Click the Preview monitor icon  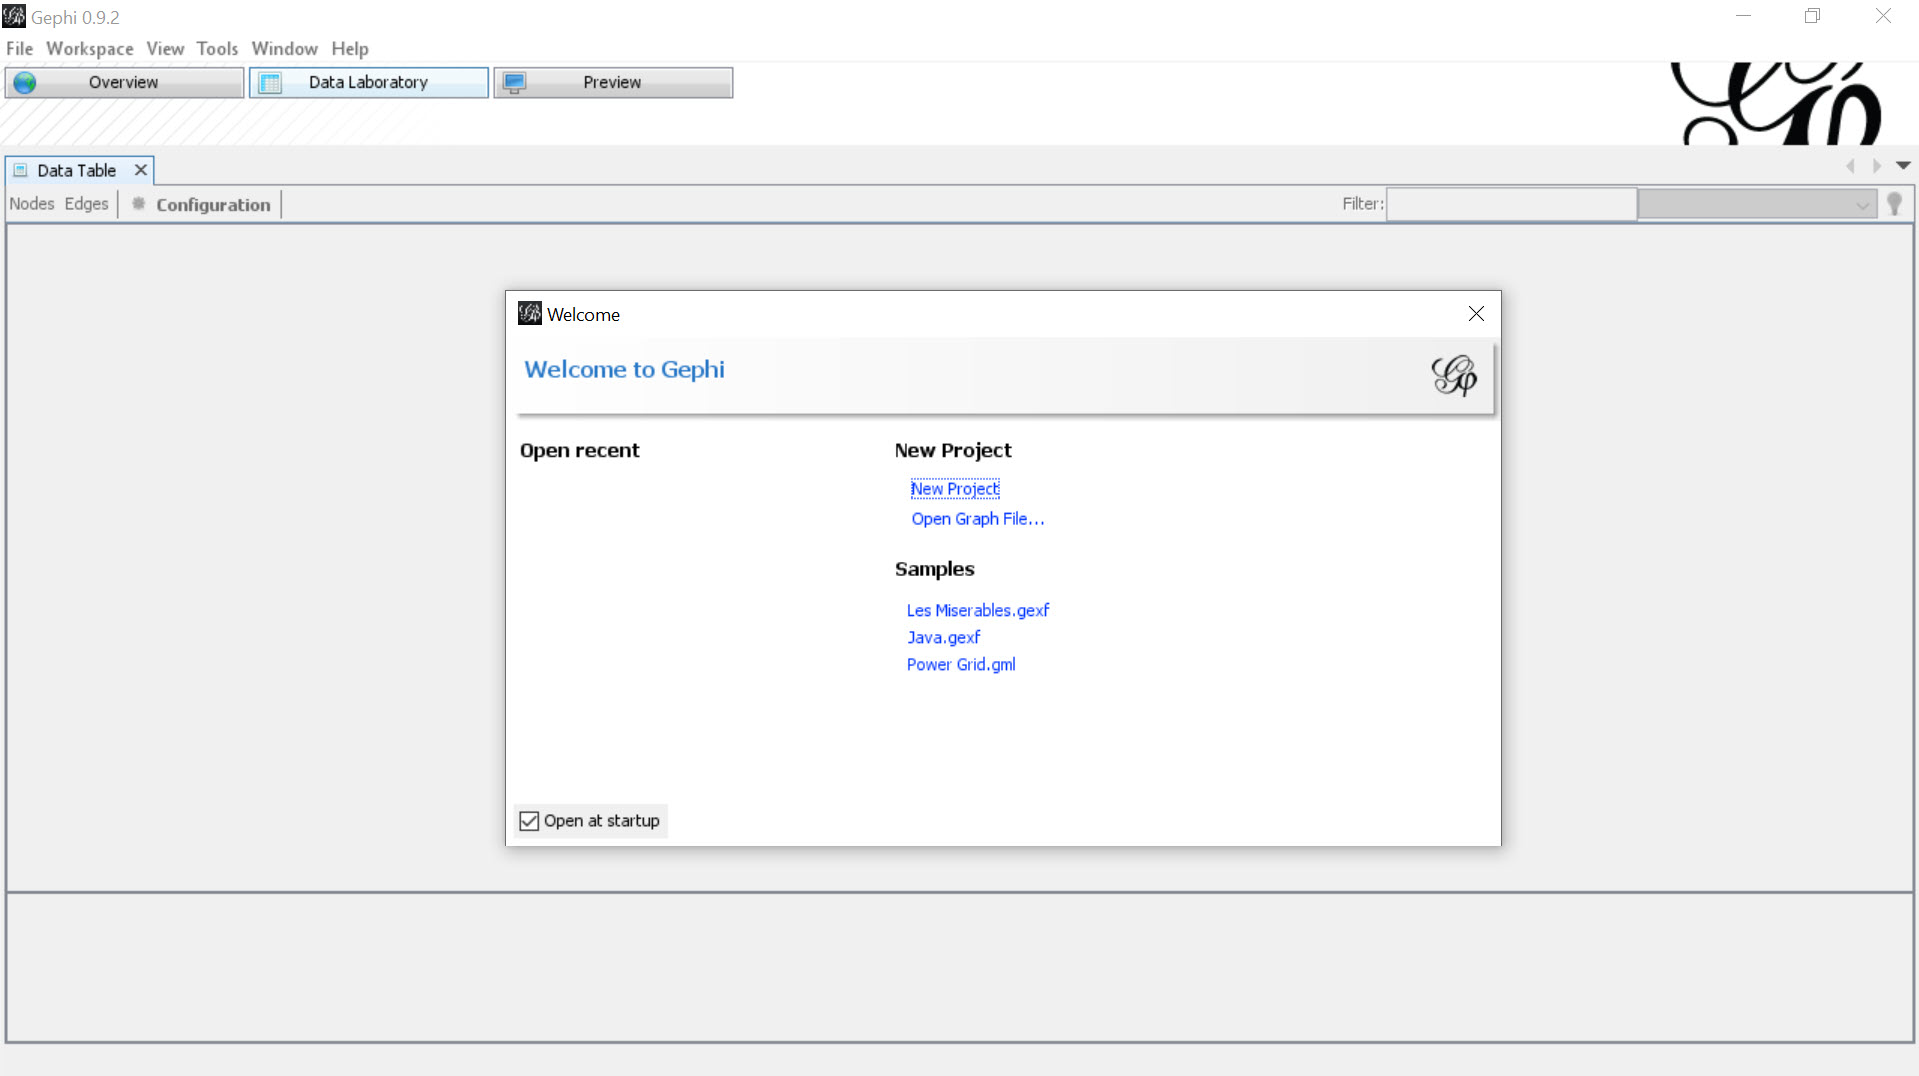[515, 83]
